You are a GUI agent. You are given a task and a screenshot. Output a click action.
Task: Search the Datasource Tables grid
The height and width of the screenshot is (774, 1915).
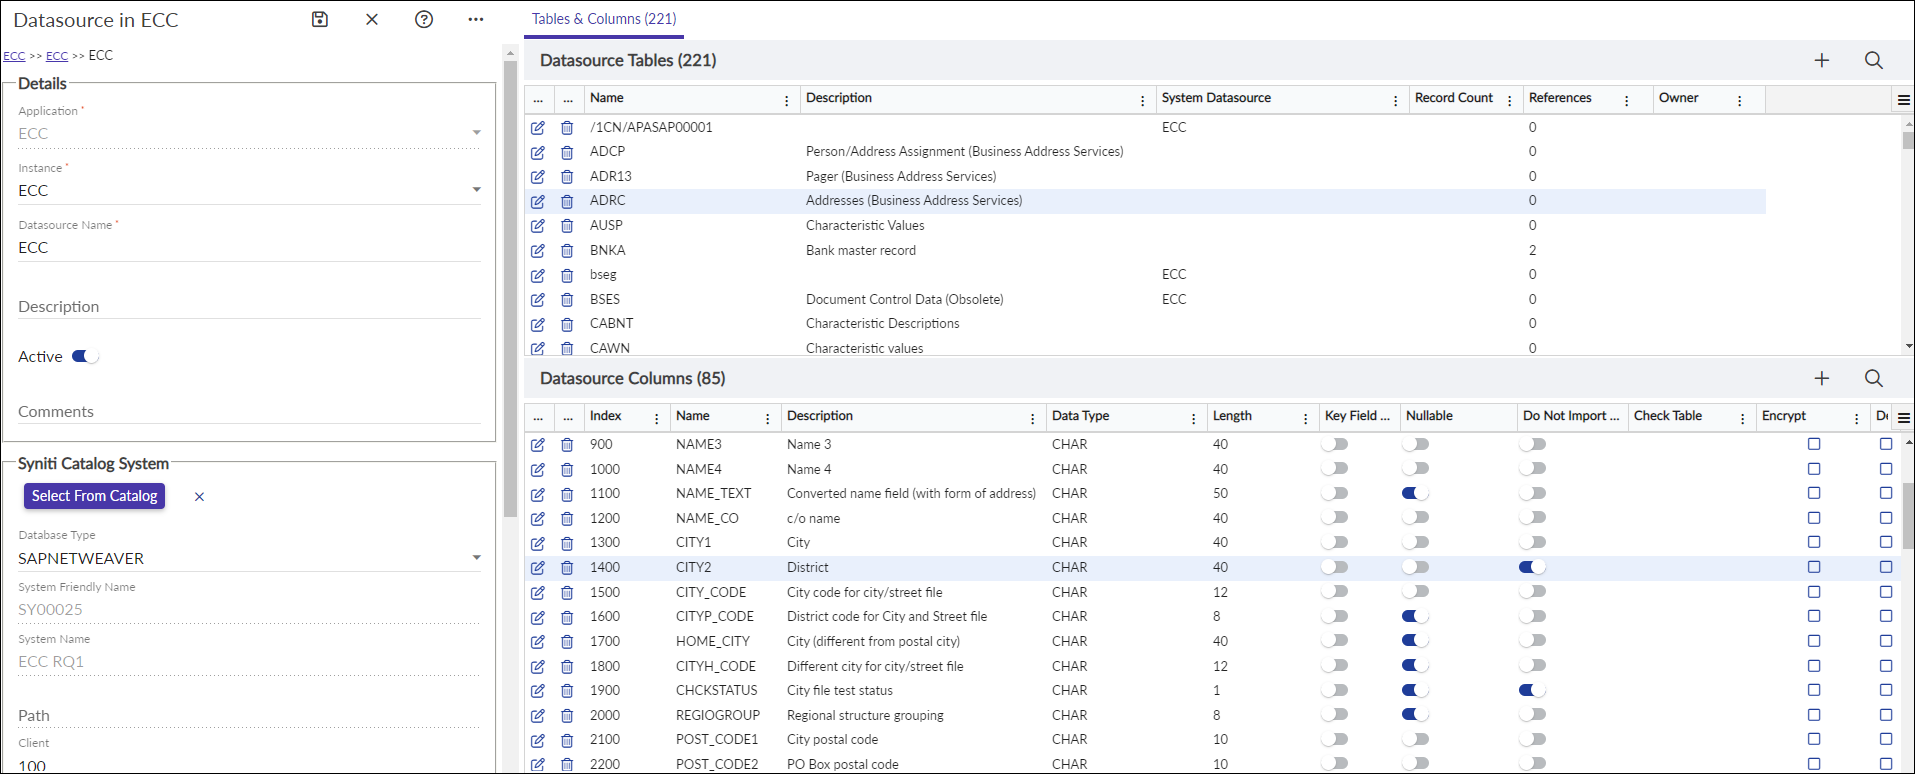[x=1874, y=60]
